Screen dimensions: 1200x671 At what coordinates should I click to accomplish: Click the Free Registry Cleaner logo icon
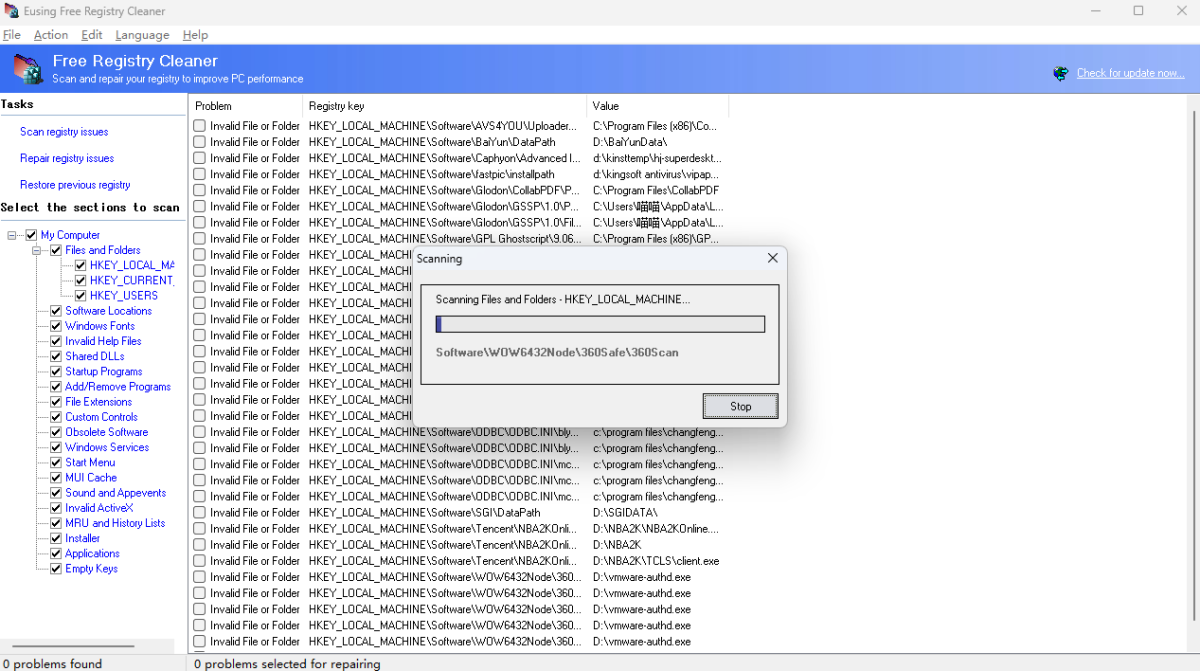click(27, 69)
